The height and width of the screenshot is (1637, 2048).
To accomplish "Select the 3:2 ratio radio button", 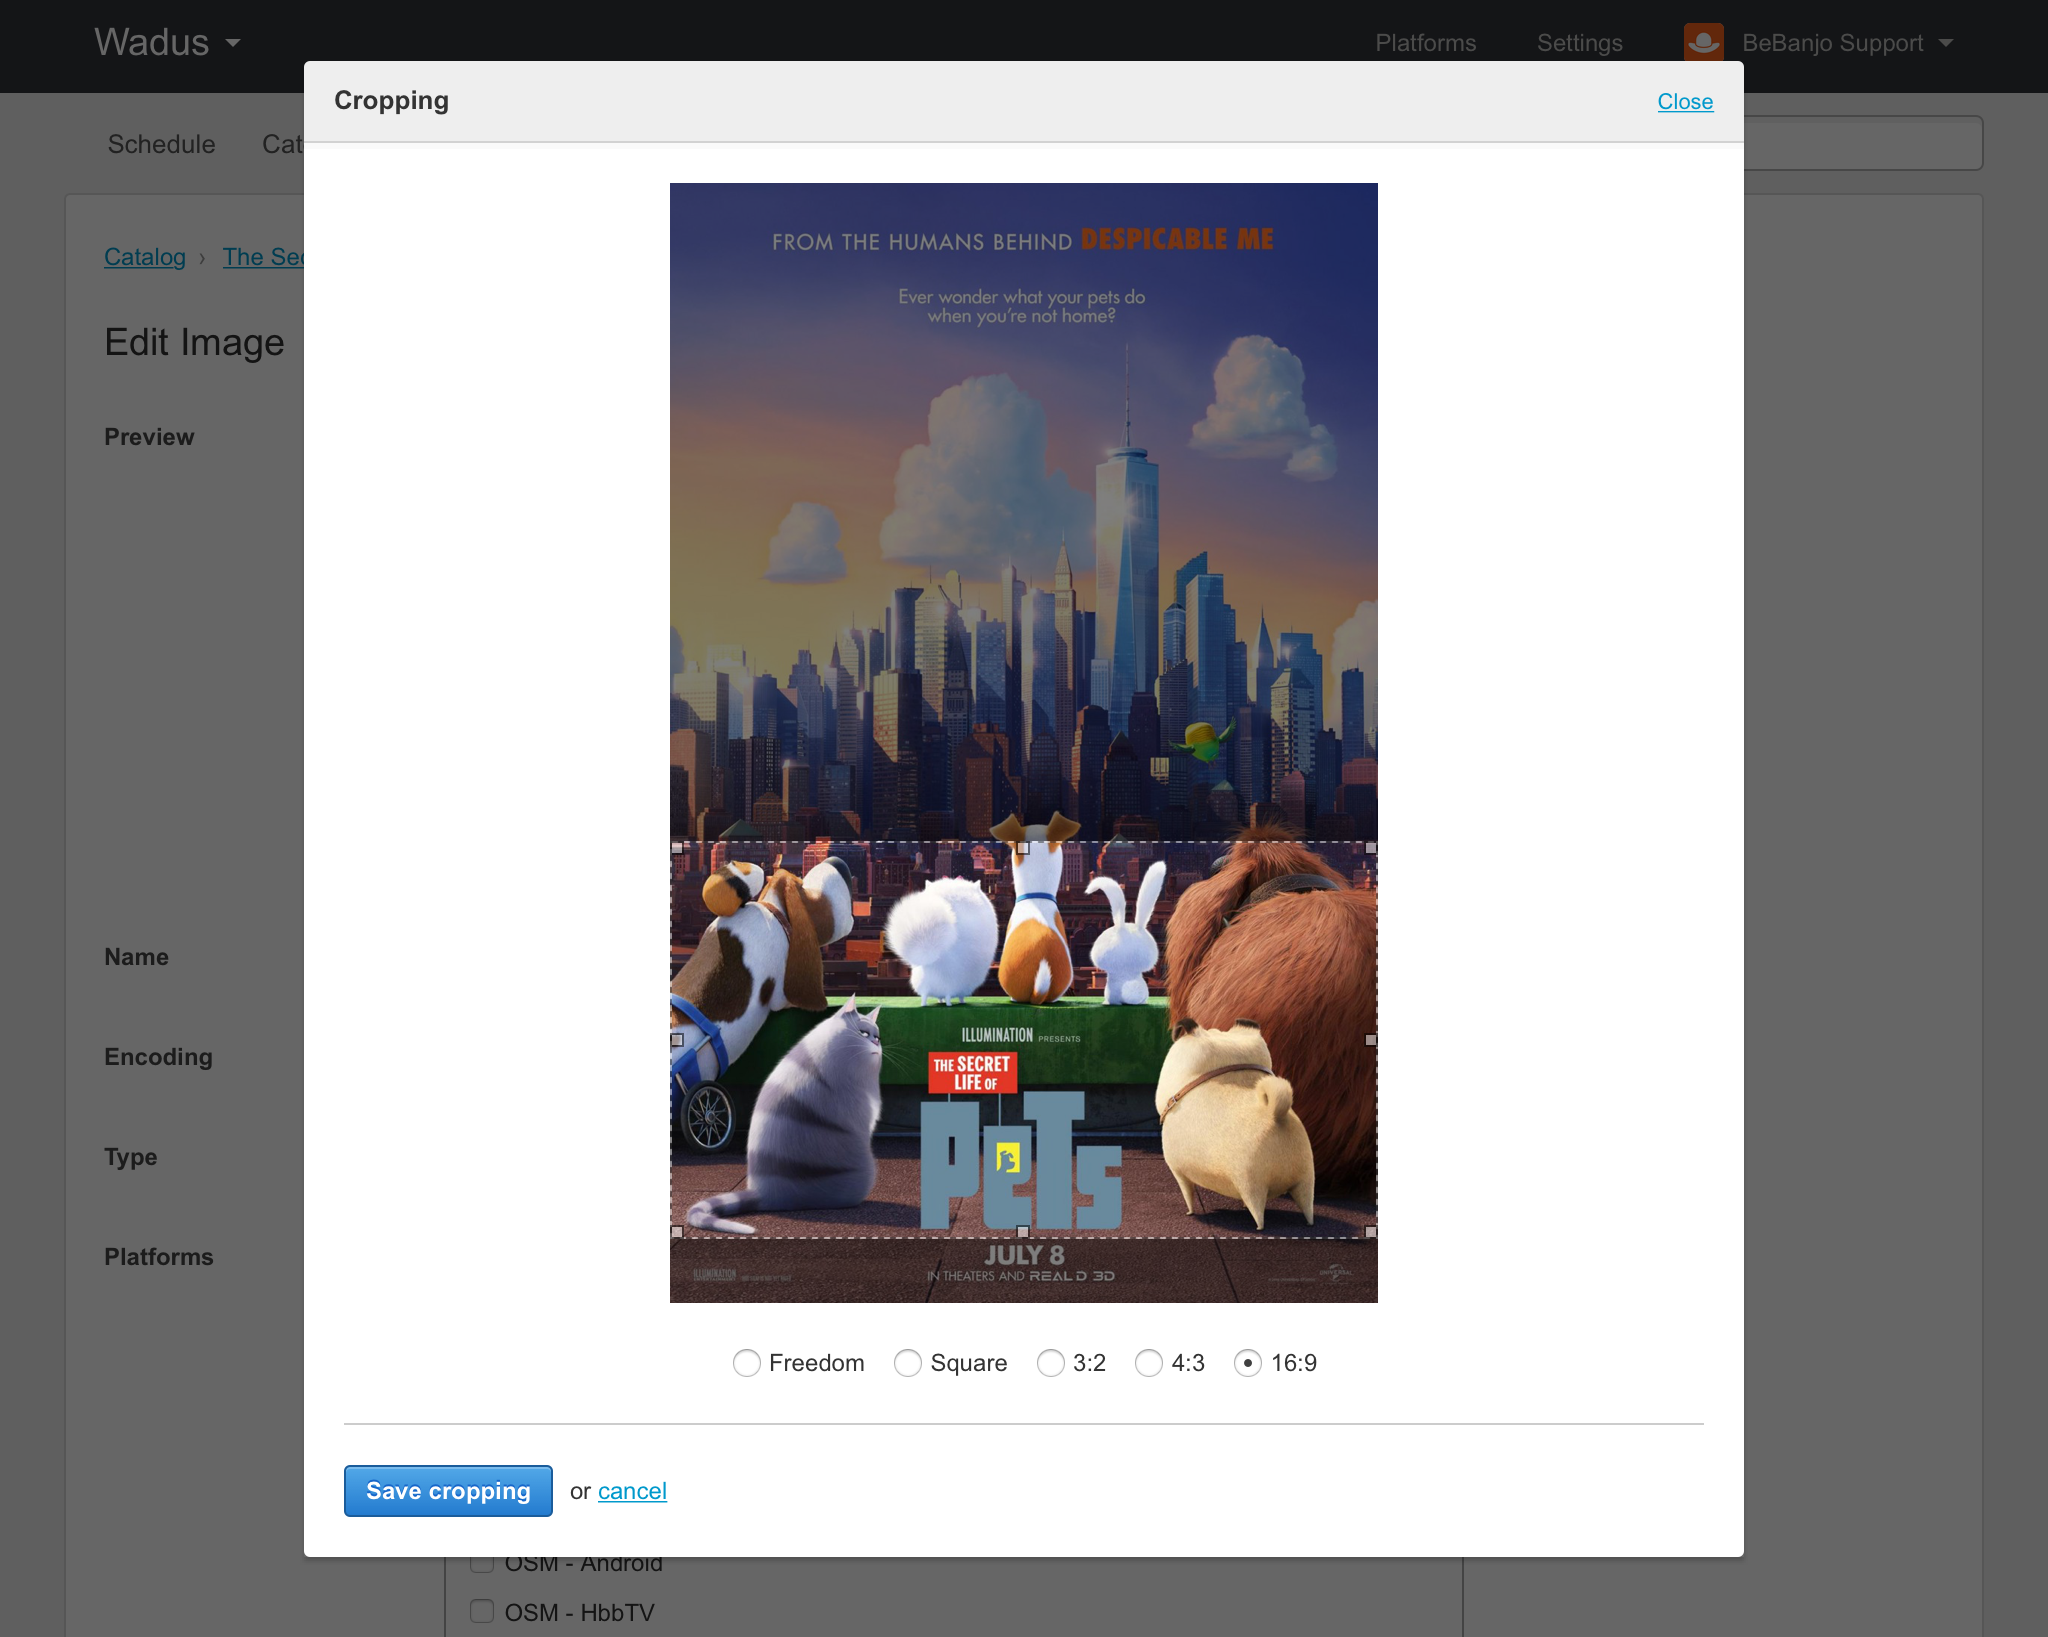I will click(1050, 1363).
